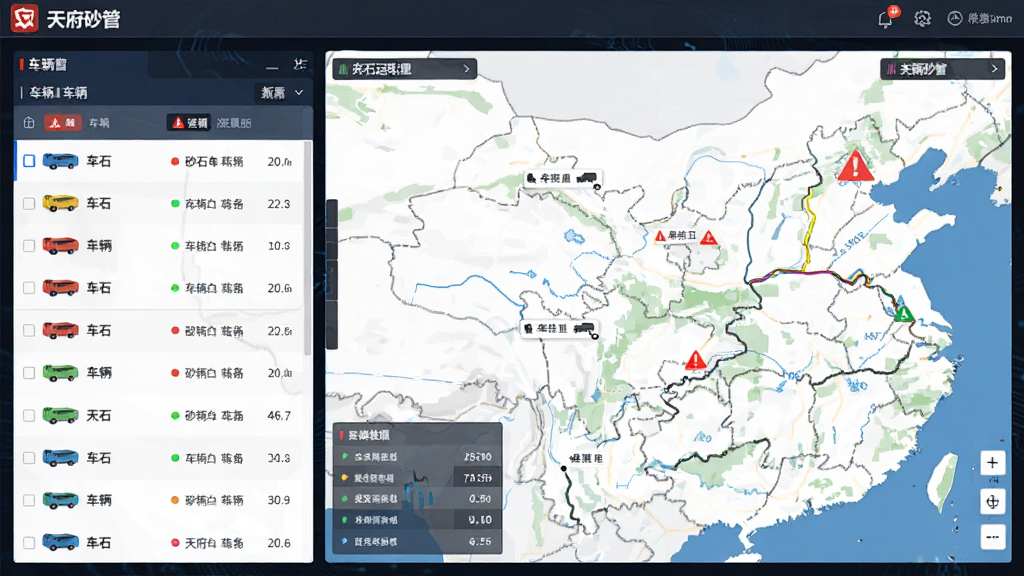The height and width of the screenshot is (576, 1024).
Task: Click the yellow bus icon
Action: pyautogui.click(x=60, y=203)
